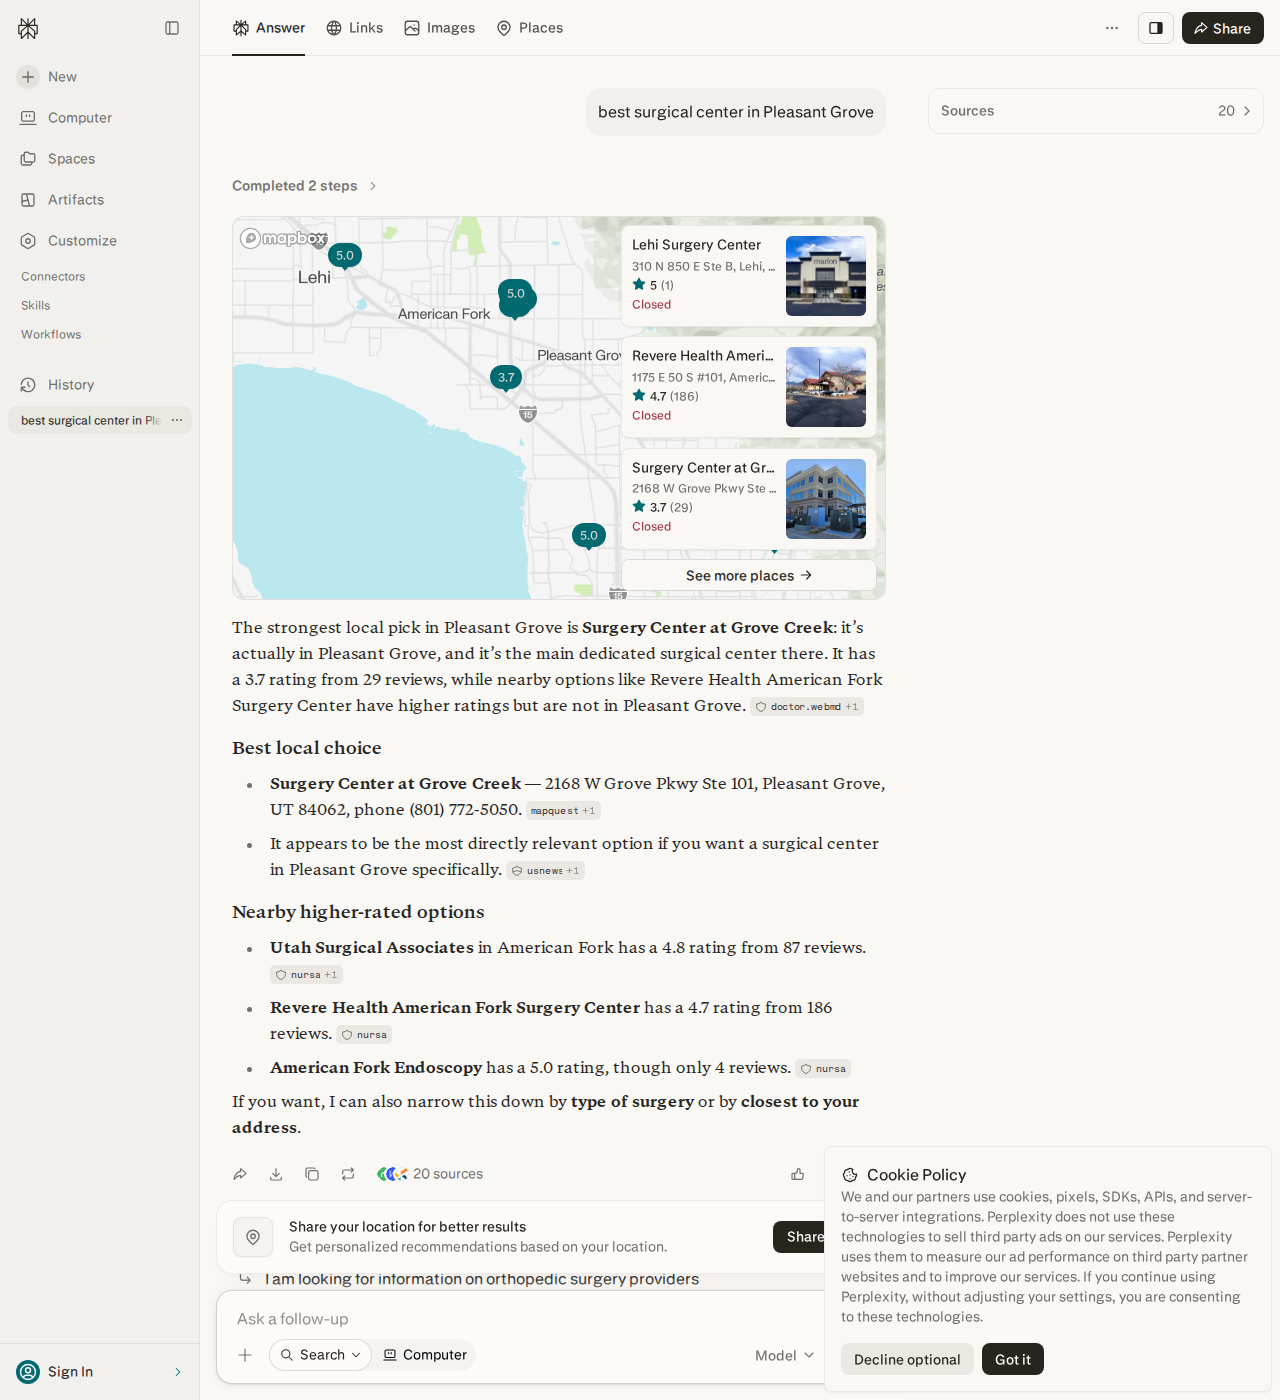1280x1400 pixels.
Task: Open the three-dot more options menu
Action: pos(1112,28)
